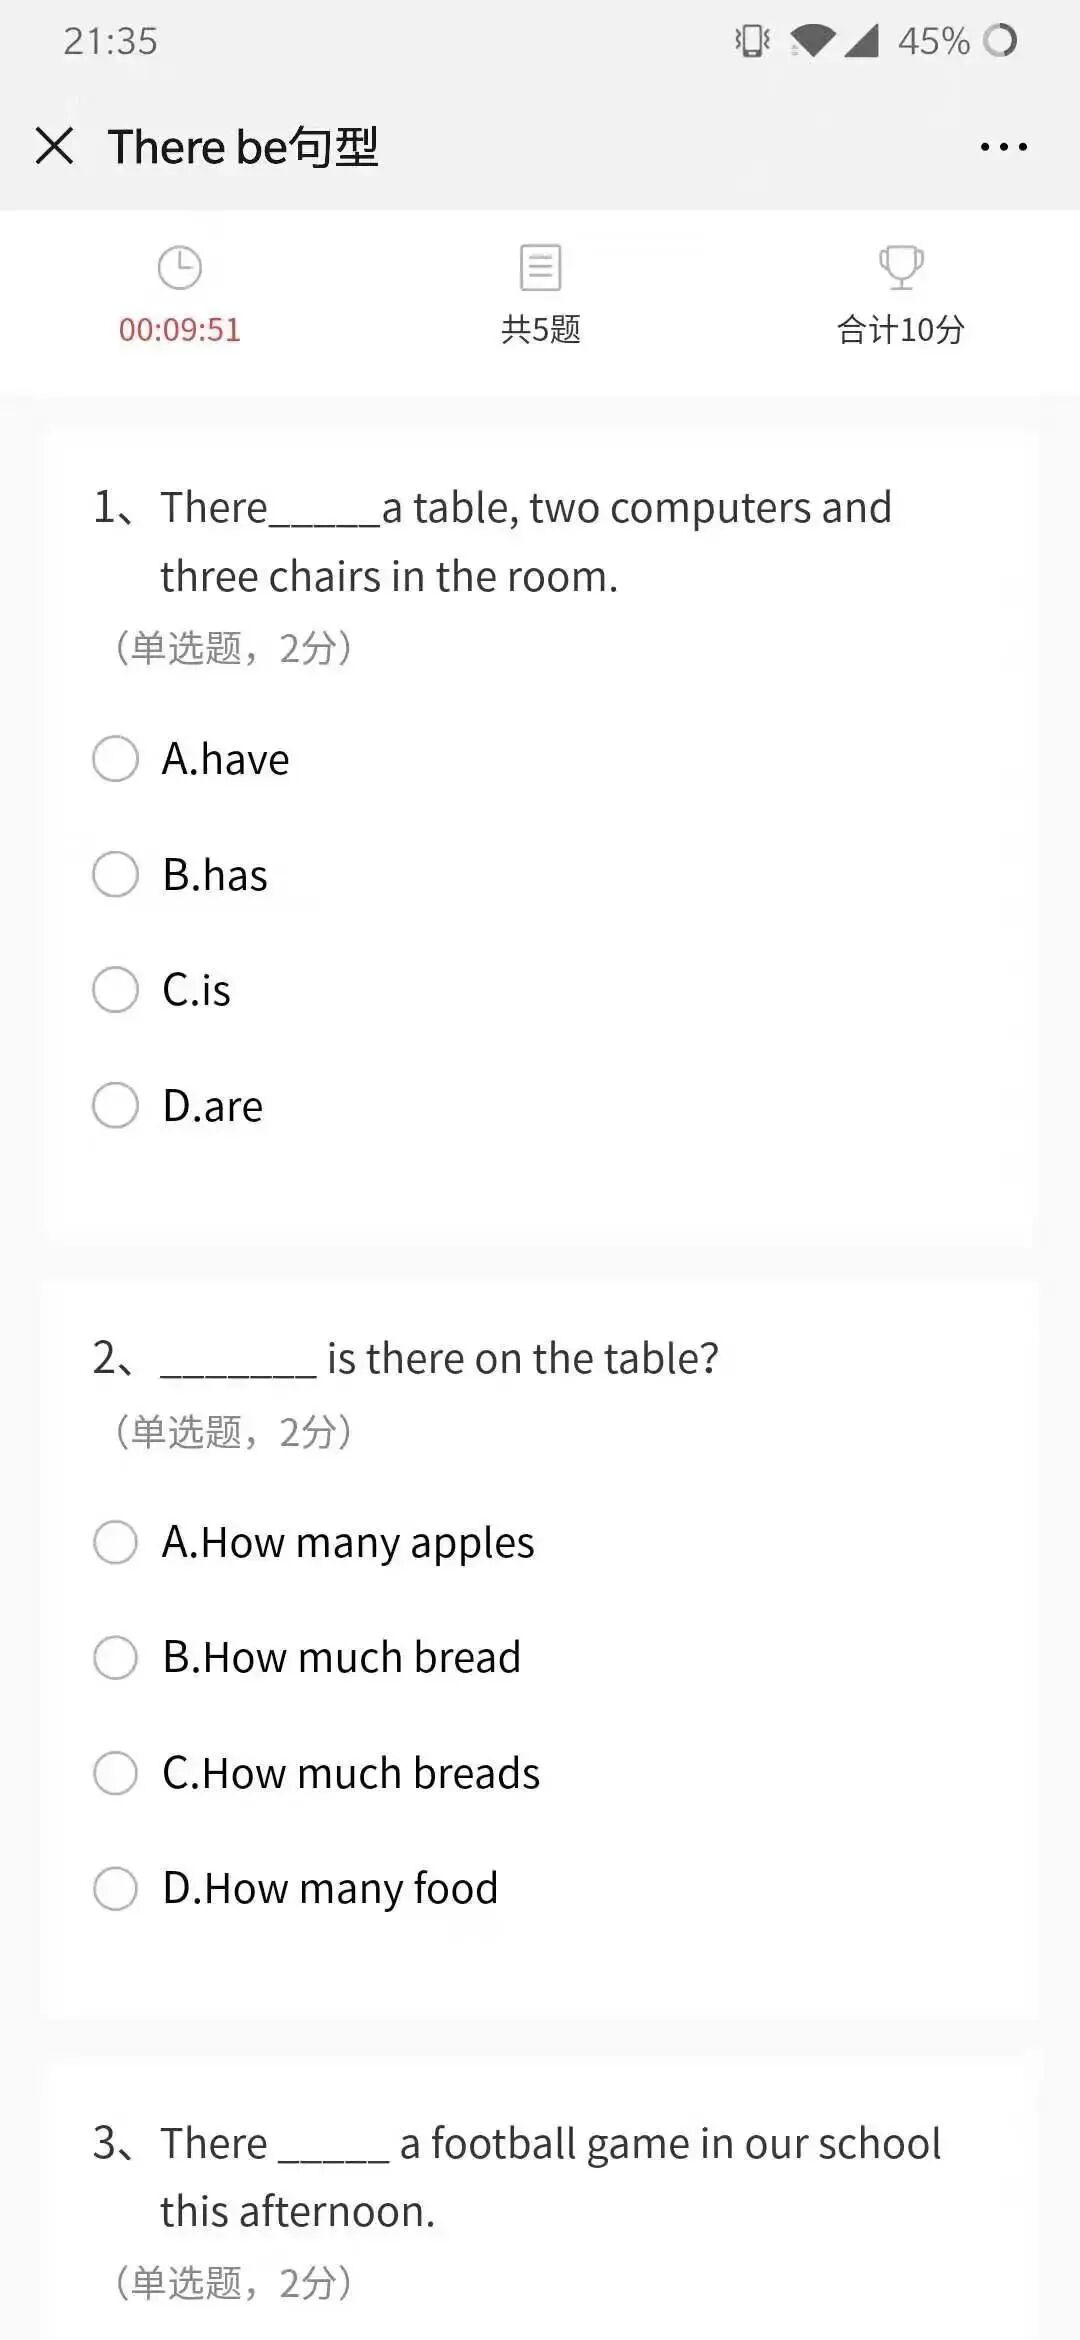Image resolution: width=1080 pixels, height=2340 pixels.
Task: Choose option C.is for question 1
Action: (x=116, y=990)
